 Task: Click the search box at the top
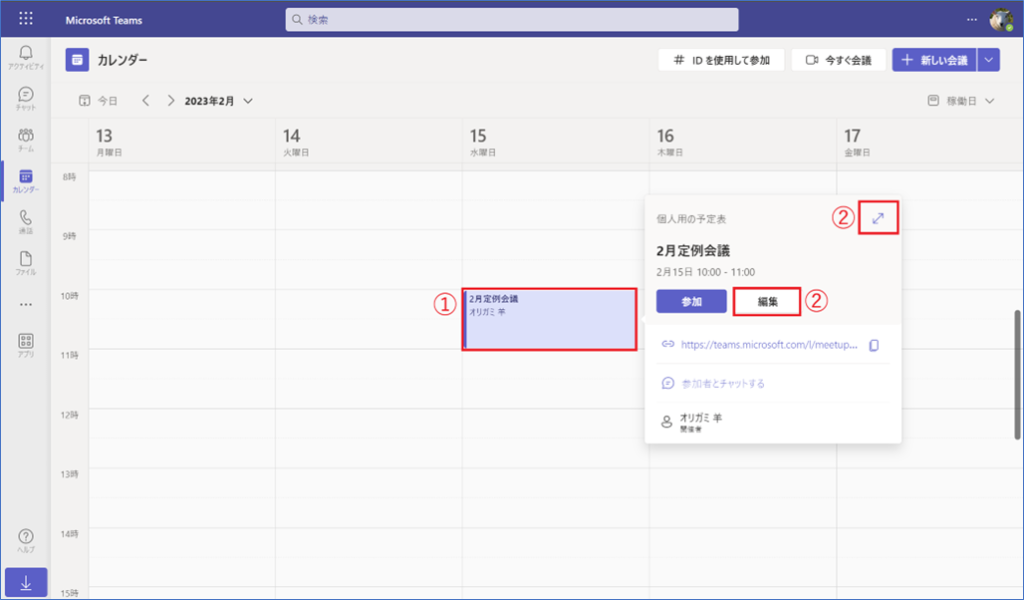[512, 20]
